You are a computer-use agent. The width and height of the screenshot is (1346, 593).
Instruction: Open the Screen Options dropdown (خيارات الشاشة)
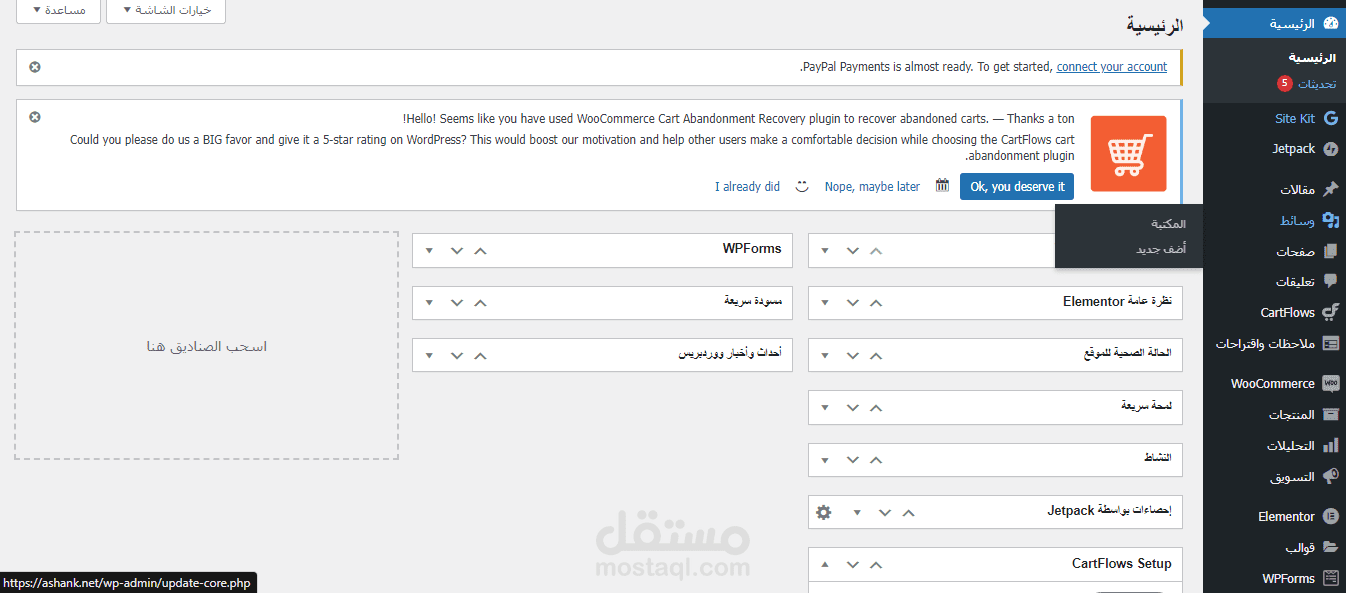(165, 10)
